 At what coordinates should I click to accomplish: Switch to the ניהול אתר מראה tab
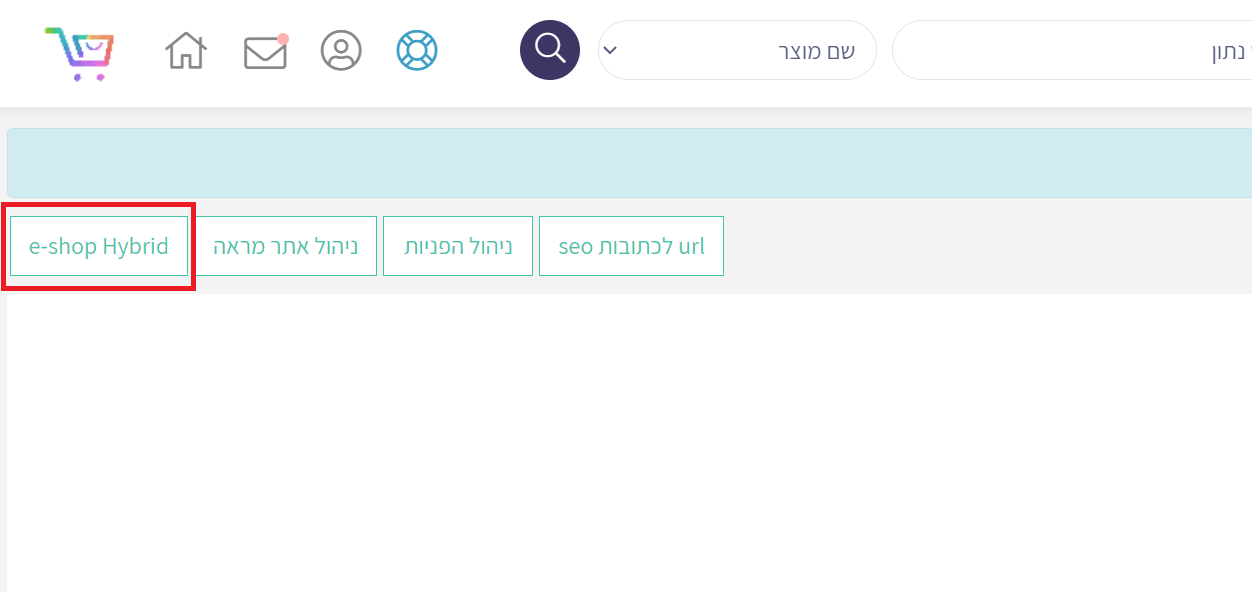[x=285, y=246]
